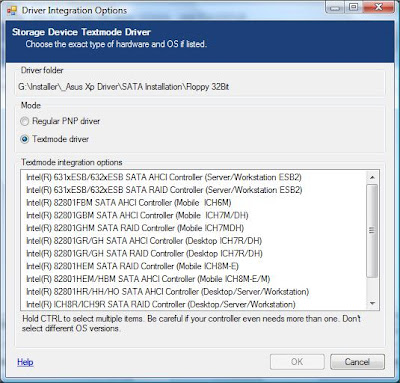
Task: Pick 82801GHM SATA RAID Controller (Mobile ICH7MDH)
Action: (193, 228)
